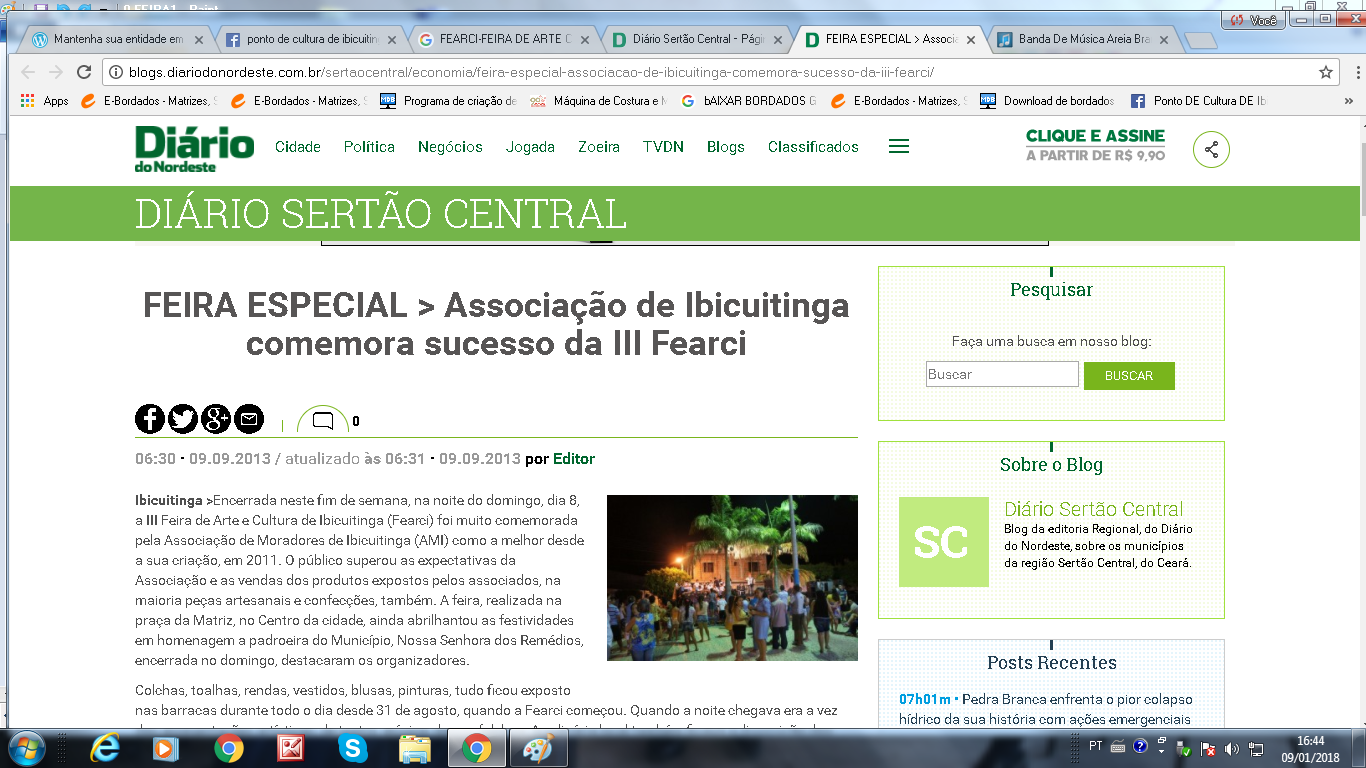The image size is (1366, 768).
Task: Reload the page
Action: (84, 72)
